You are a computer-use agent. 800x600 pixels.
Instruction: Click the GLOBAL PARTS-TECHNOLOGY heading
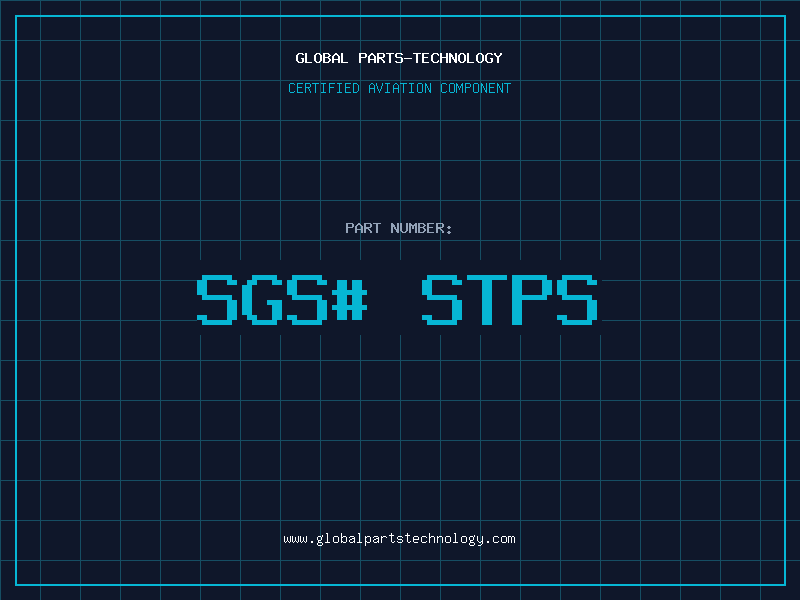(399, 58)
